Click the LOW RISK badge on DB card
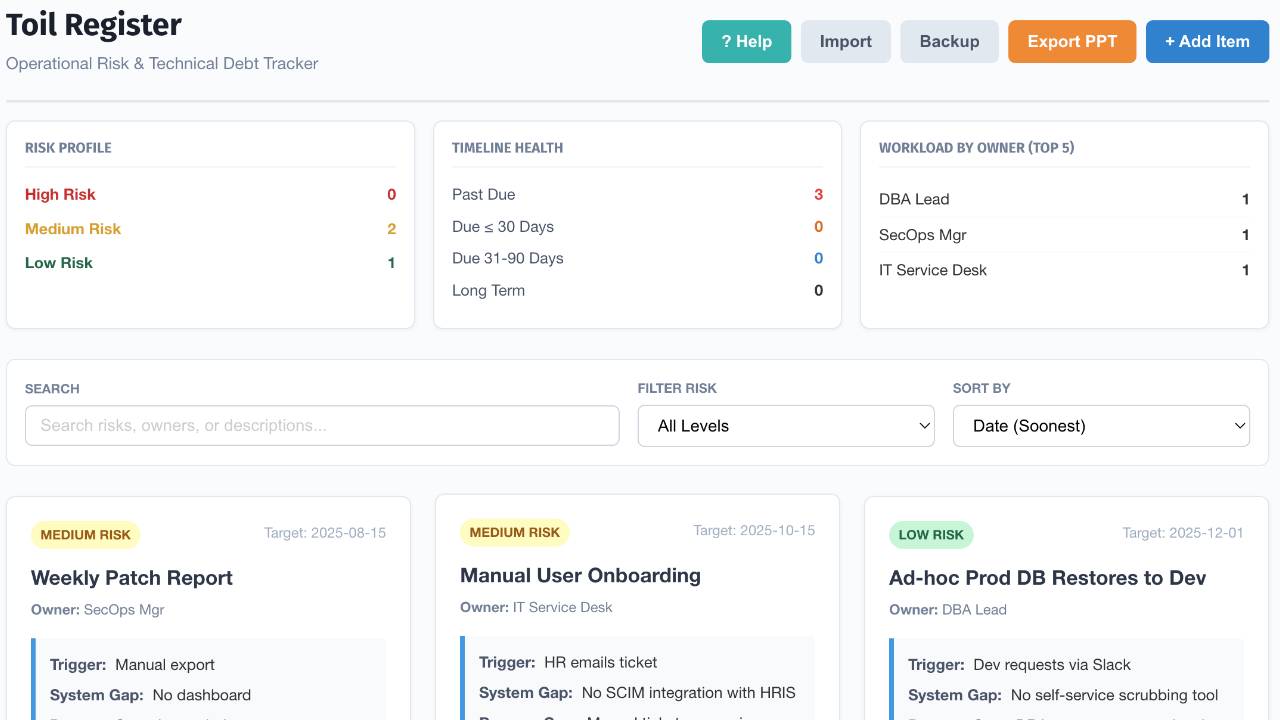 click(931, 534)
